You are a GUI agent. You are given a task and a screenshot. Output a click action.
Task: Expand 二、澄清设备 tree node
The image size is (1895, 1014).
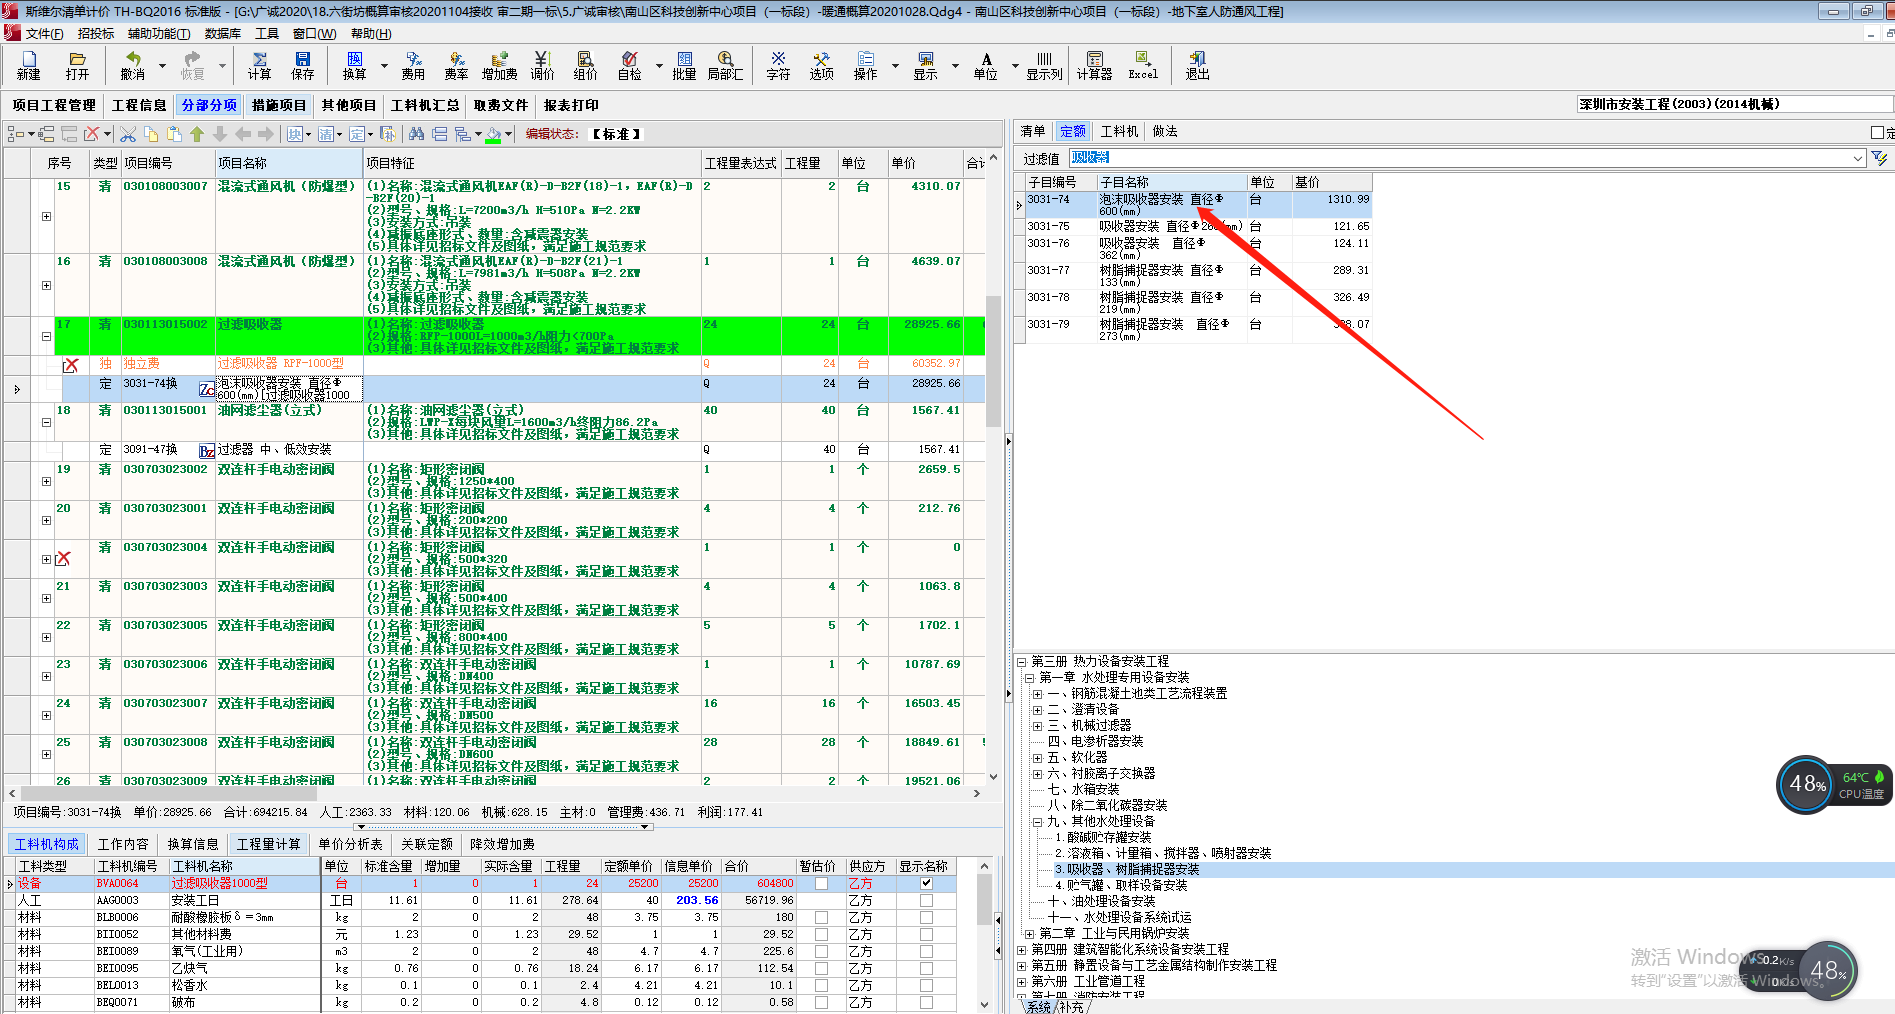point(1038,710)
